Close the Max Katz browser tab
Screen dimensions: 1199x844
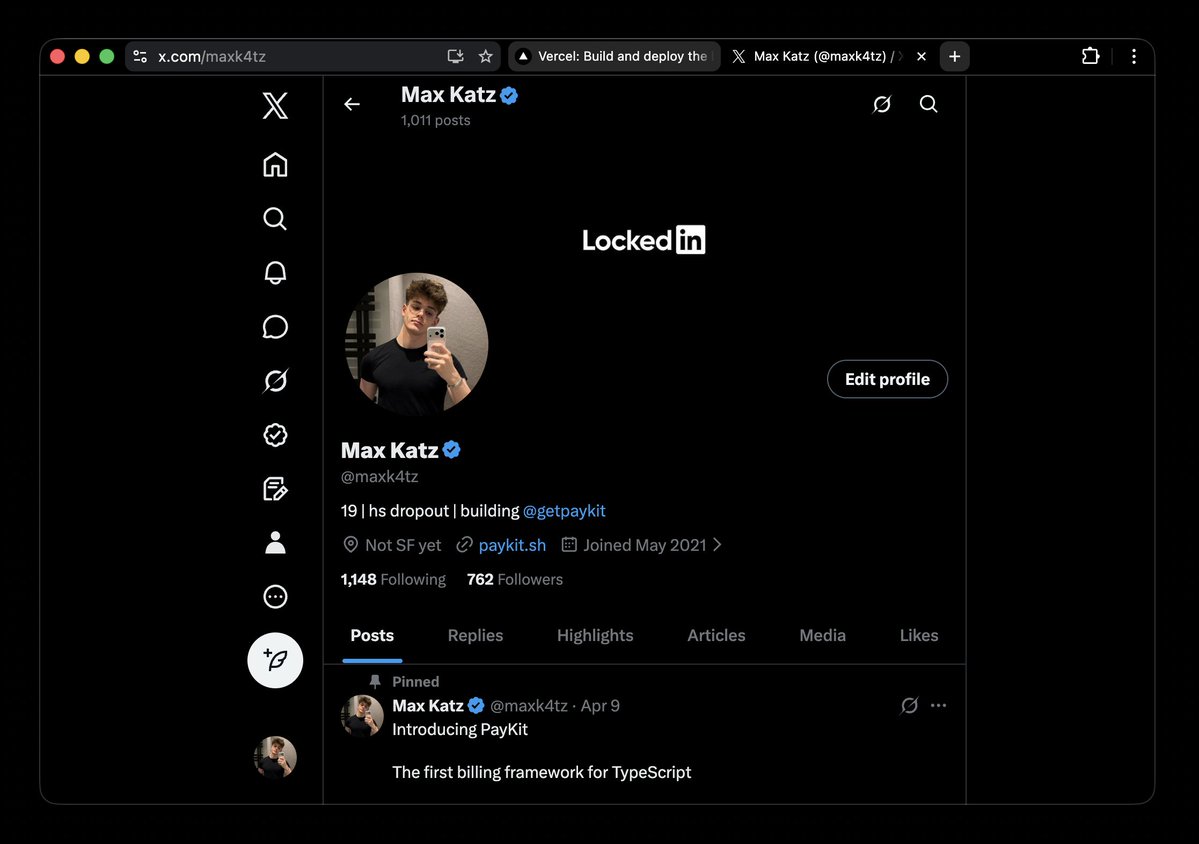pyautogui.click(x=921, y=57)
